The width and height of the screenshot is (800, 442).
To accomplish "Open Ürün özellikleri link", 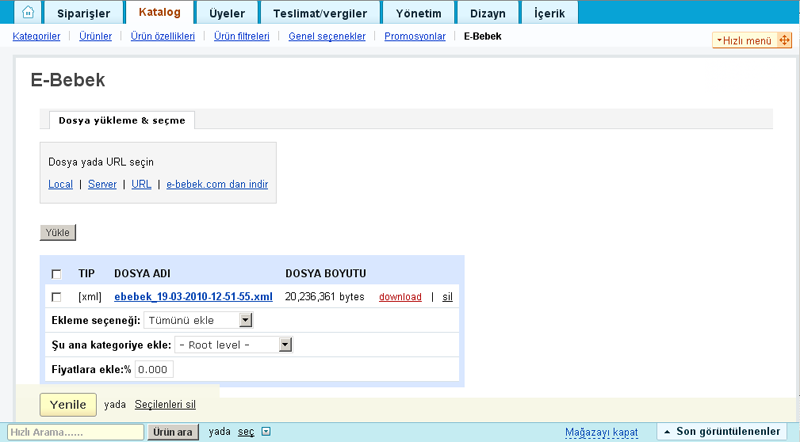I will point(163,36).
